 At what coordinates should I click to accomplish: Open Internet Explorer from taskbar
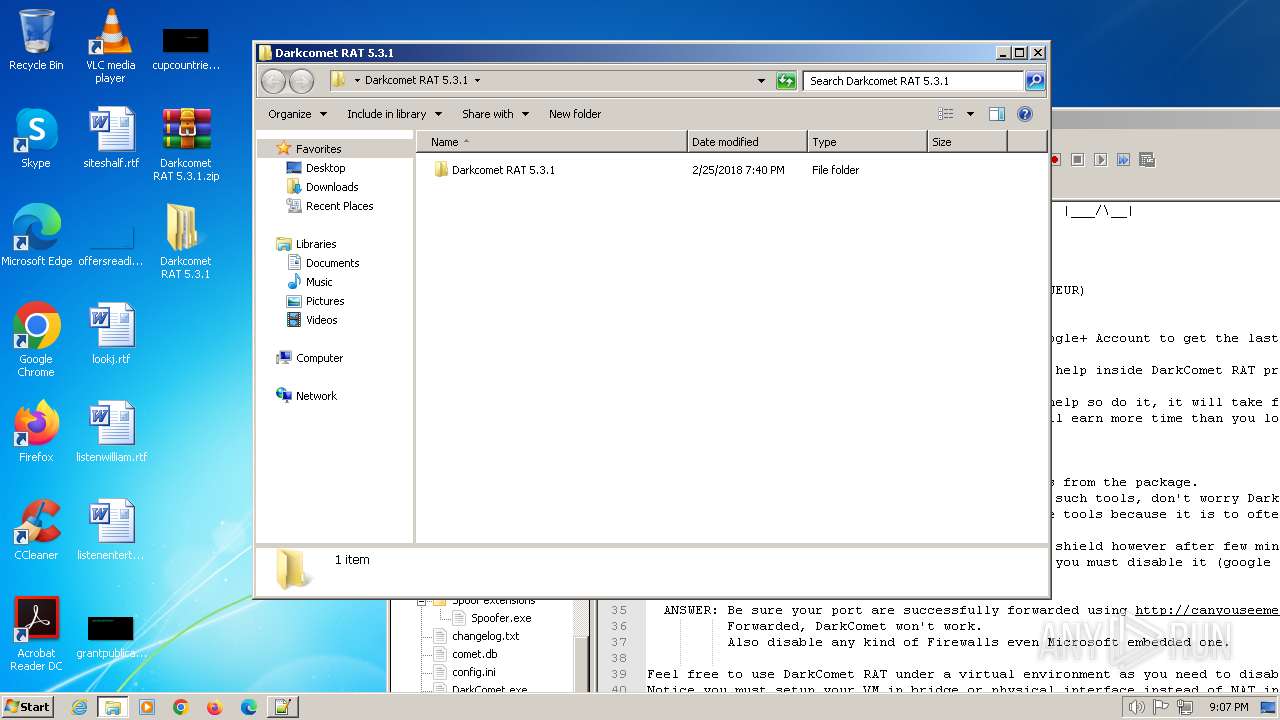(79, 707)
